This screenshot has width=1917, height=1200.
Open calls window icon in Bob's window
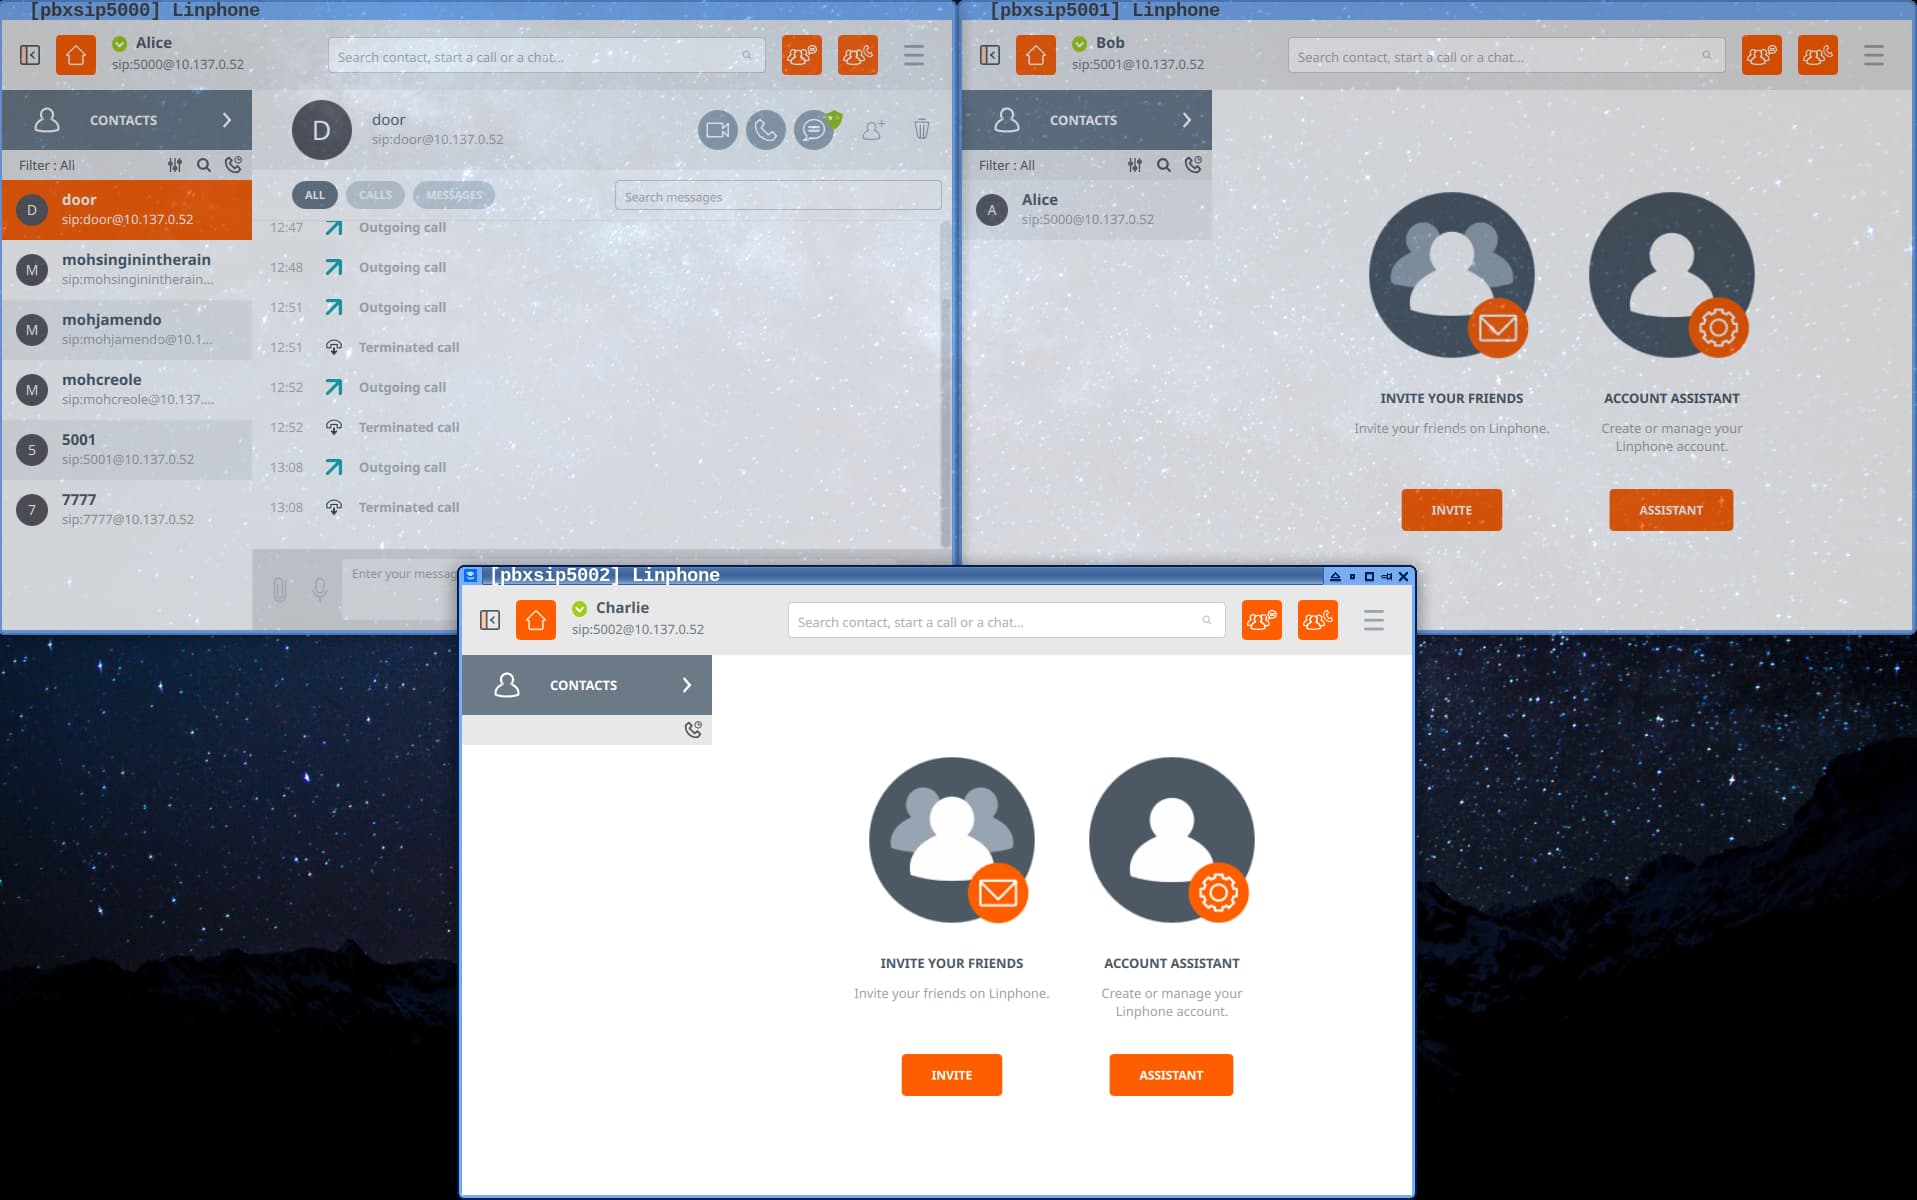(x=1818, y=55)
